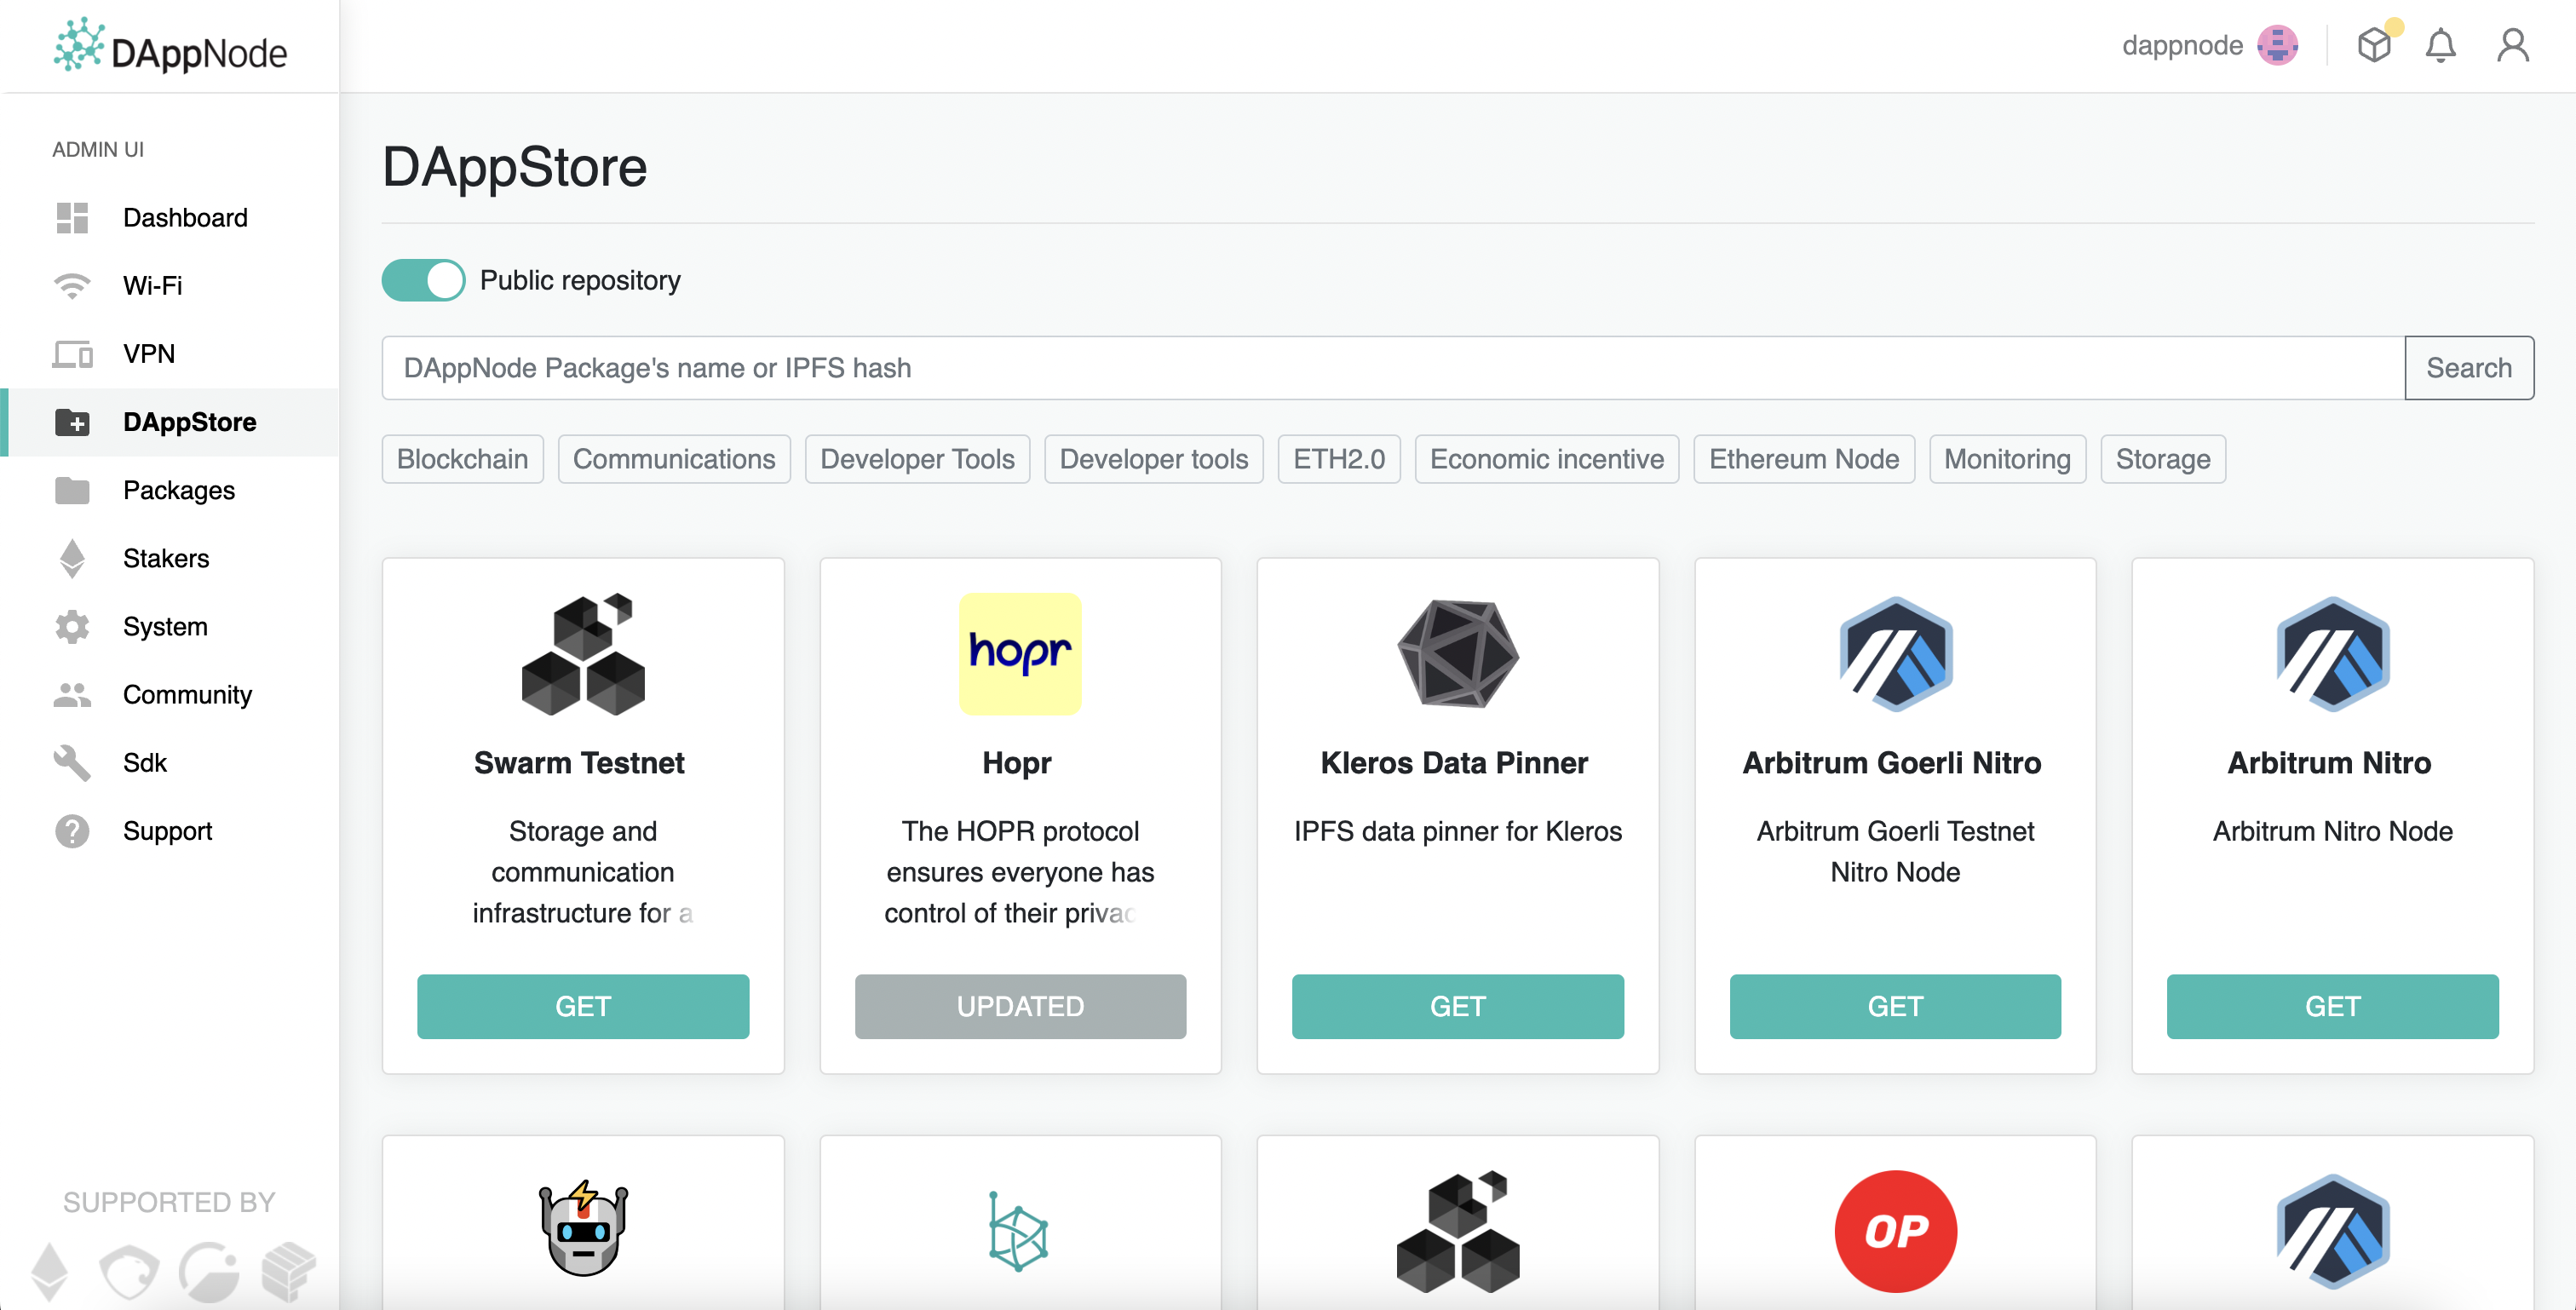Click the Kleros Data Pinner title
This screenshot has height=1310, width=2576.
tap(1454, 763)
